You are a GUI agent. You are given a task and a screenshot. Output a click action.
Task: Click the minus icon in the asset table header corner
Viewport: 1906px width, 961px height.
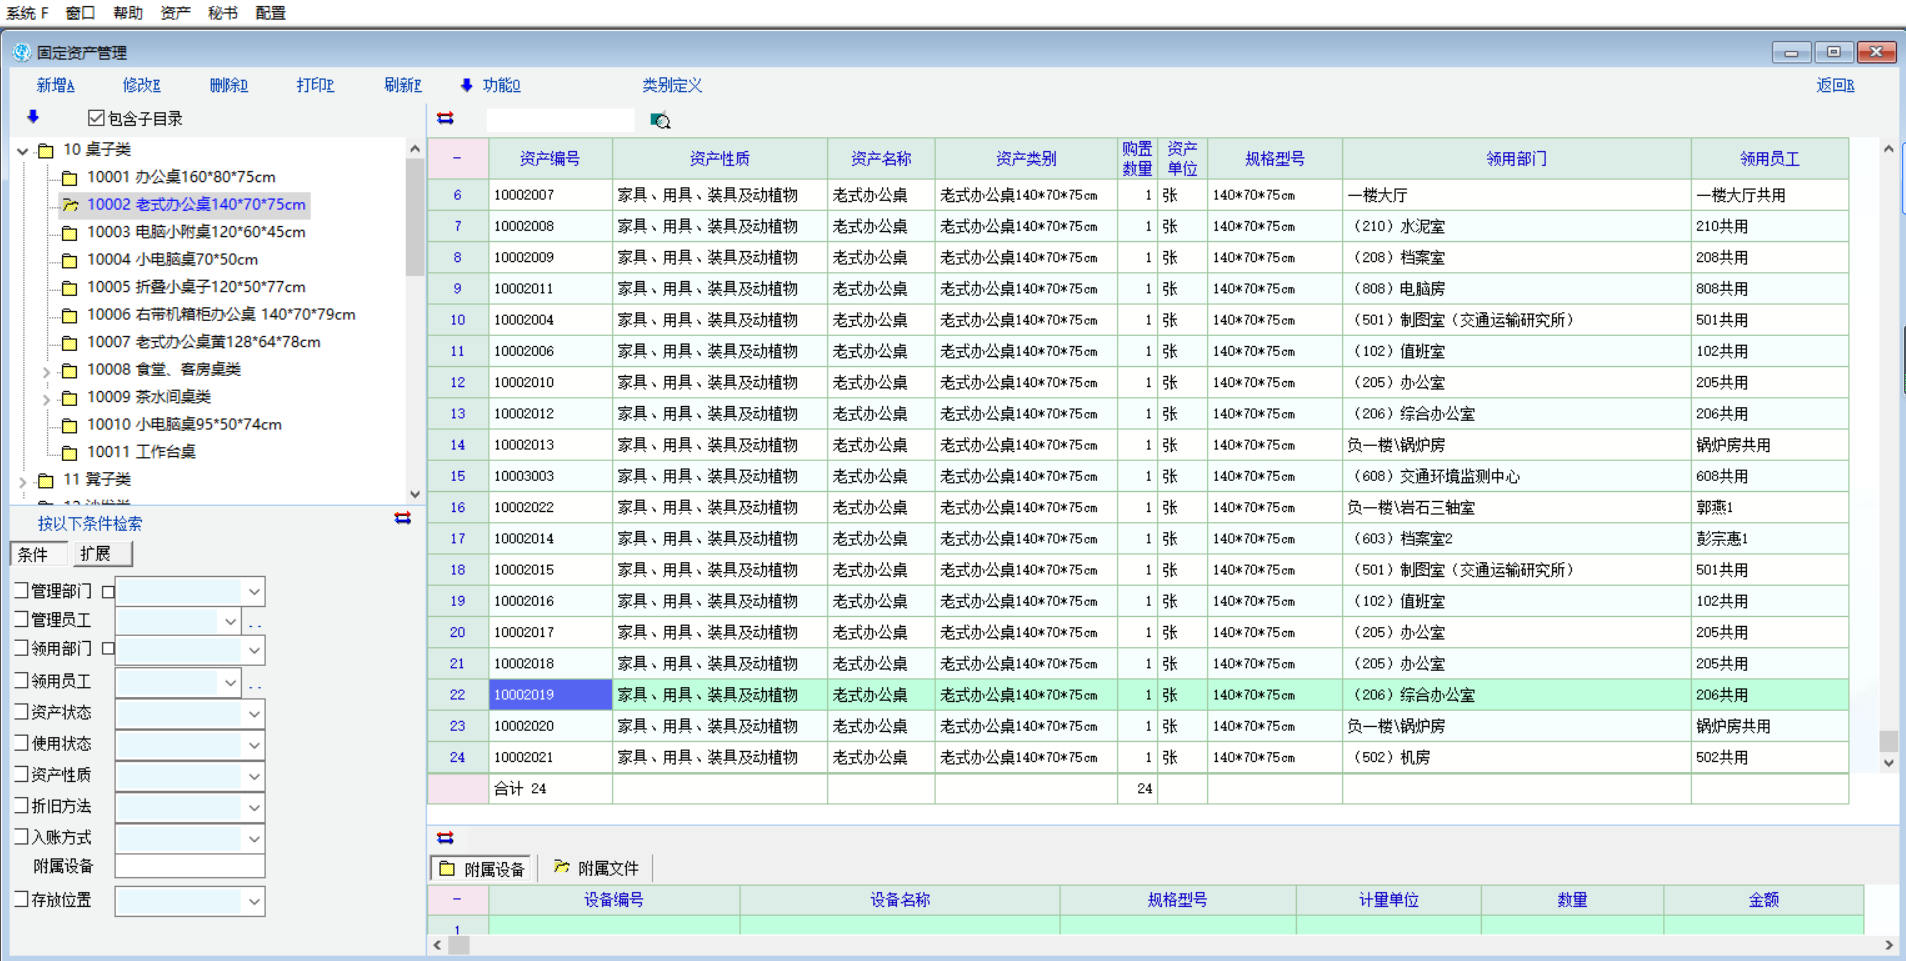pos(457,158)
